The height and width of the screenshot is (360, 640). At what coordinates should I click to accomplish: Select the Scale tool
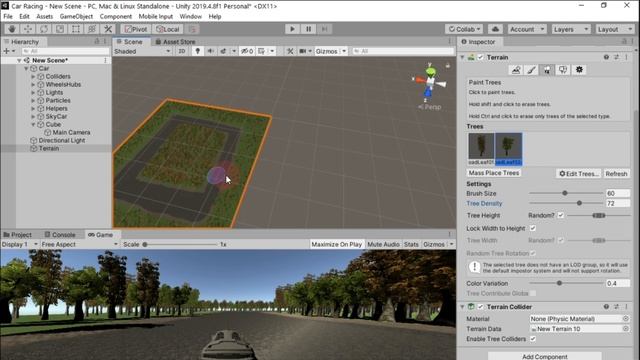pos(60,29)
